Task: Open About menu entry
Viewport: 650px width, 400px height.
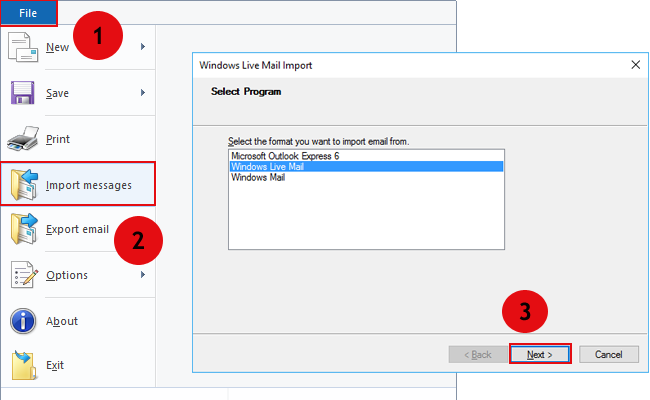Action: [x=62, y=321]
